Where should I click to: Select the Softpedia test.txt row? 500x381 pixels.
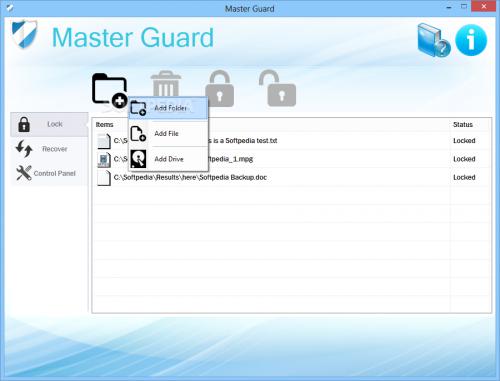tap(291, 141)
